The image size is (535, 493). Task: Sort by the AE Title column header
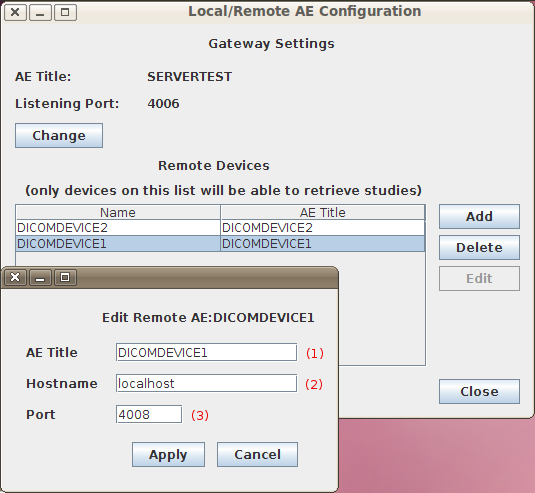322,212
